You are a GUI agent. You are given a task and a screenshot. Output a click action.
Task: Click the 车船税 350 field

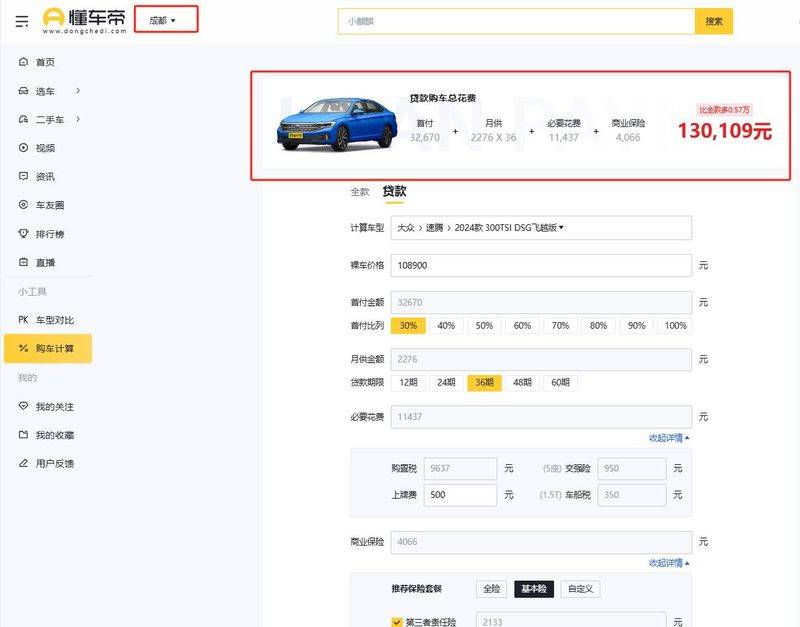[x=632, y=495]
